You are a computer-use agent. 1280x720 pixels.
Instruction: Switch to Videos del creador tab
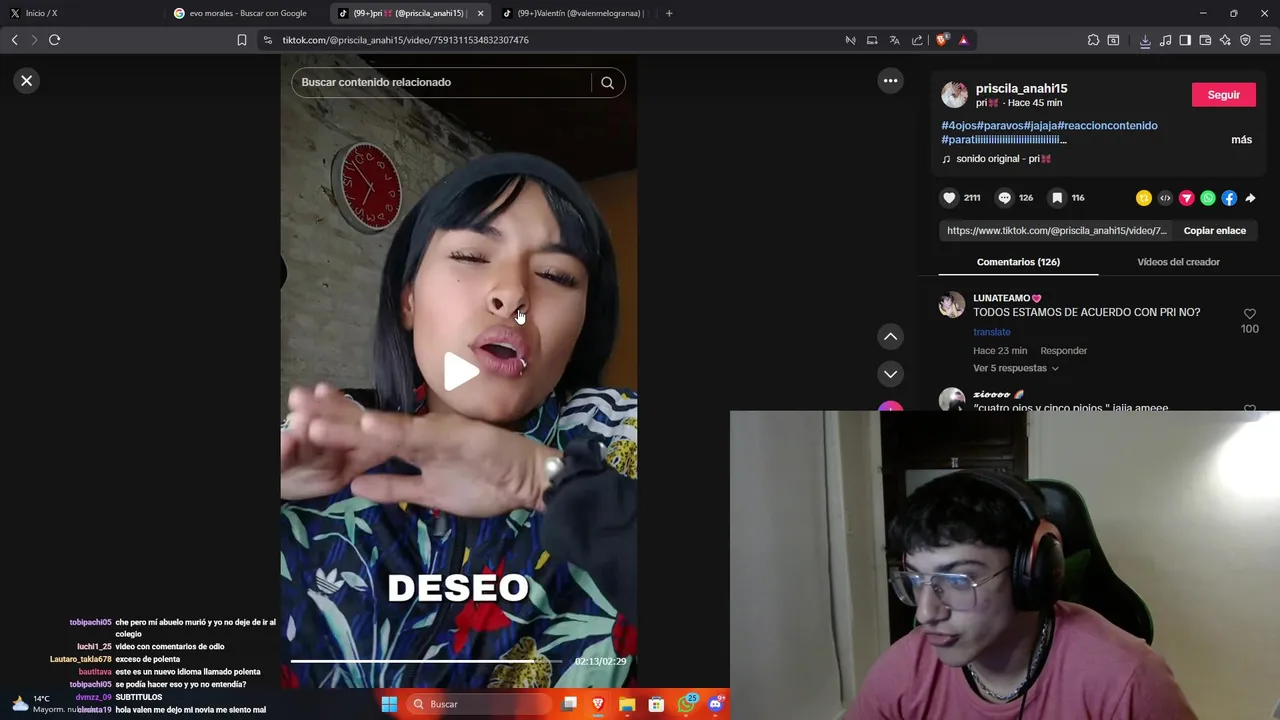click(x=1178, y=262)
